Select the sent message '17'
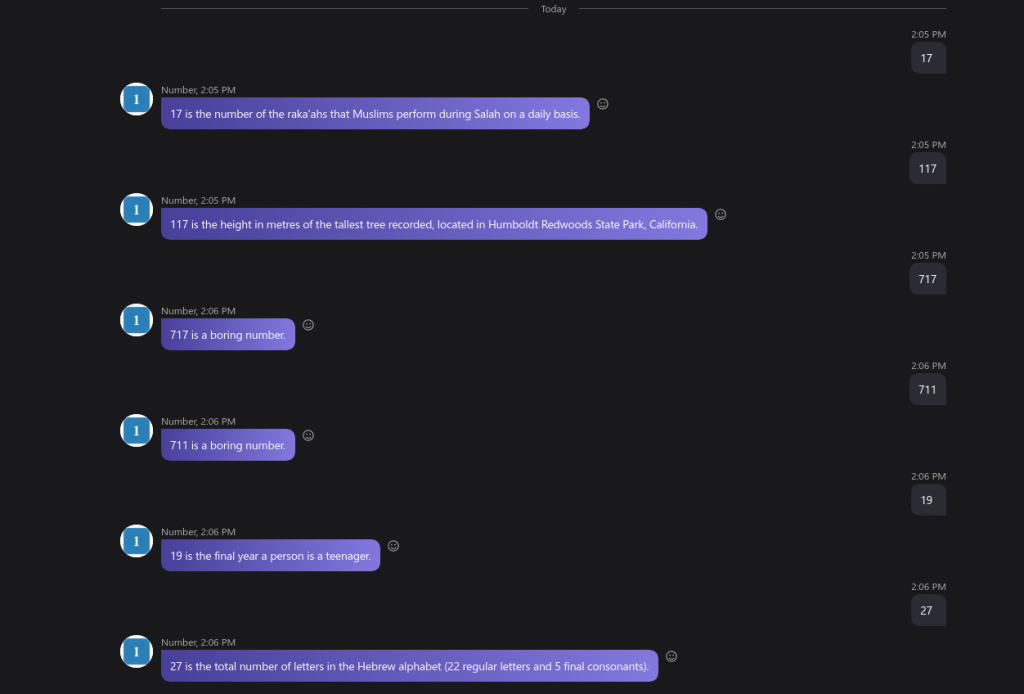The width and height of the screenshot is (1024, 694). (x=928, y=58)
